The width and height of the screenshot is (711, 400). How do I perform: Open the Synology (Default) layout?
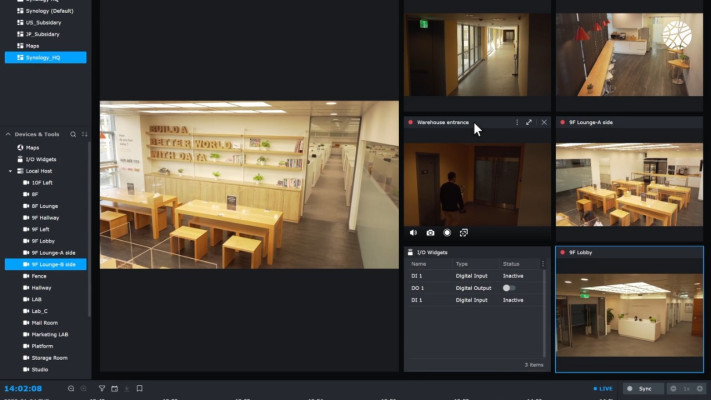(45, 11)
